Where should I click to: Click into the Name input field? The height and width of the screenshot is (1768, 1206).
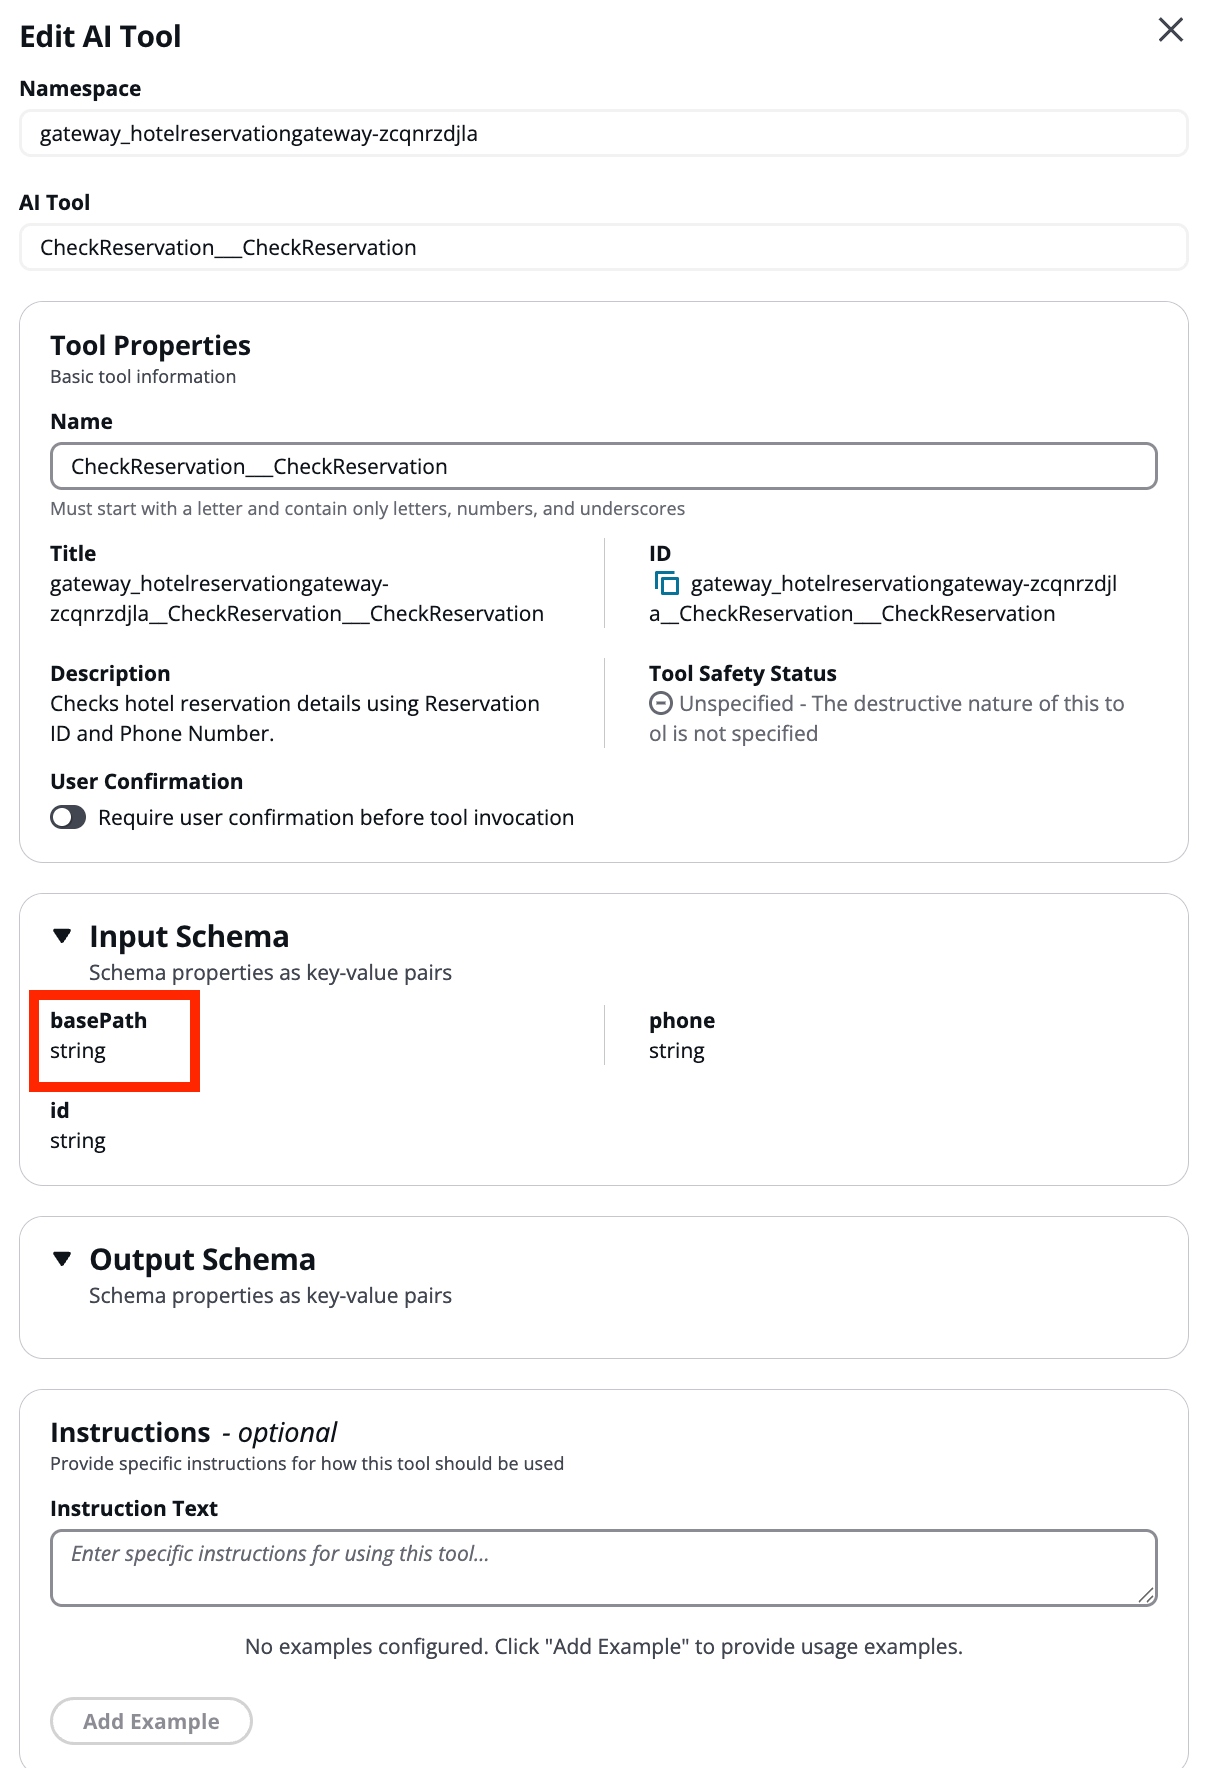603,466
